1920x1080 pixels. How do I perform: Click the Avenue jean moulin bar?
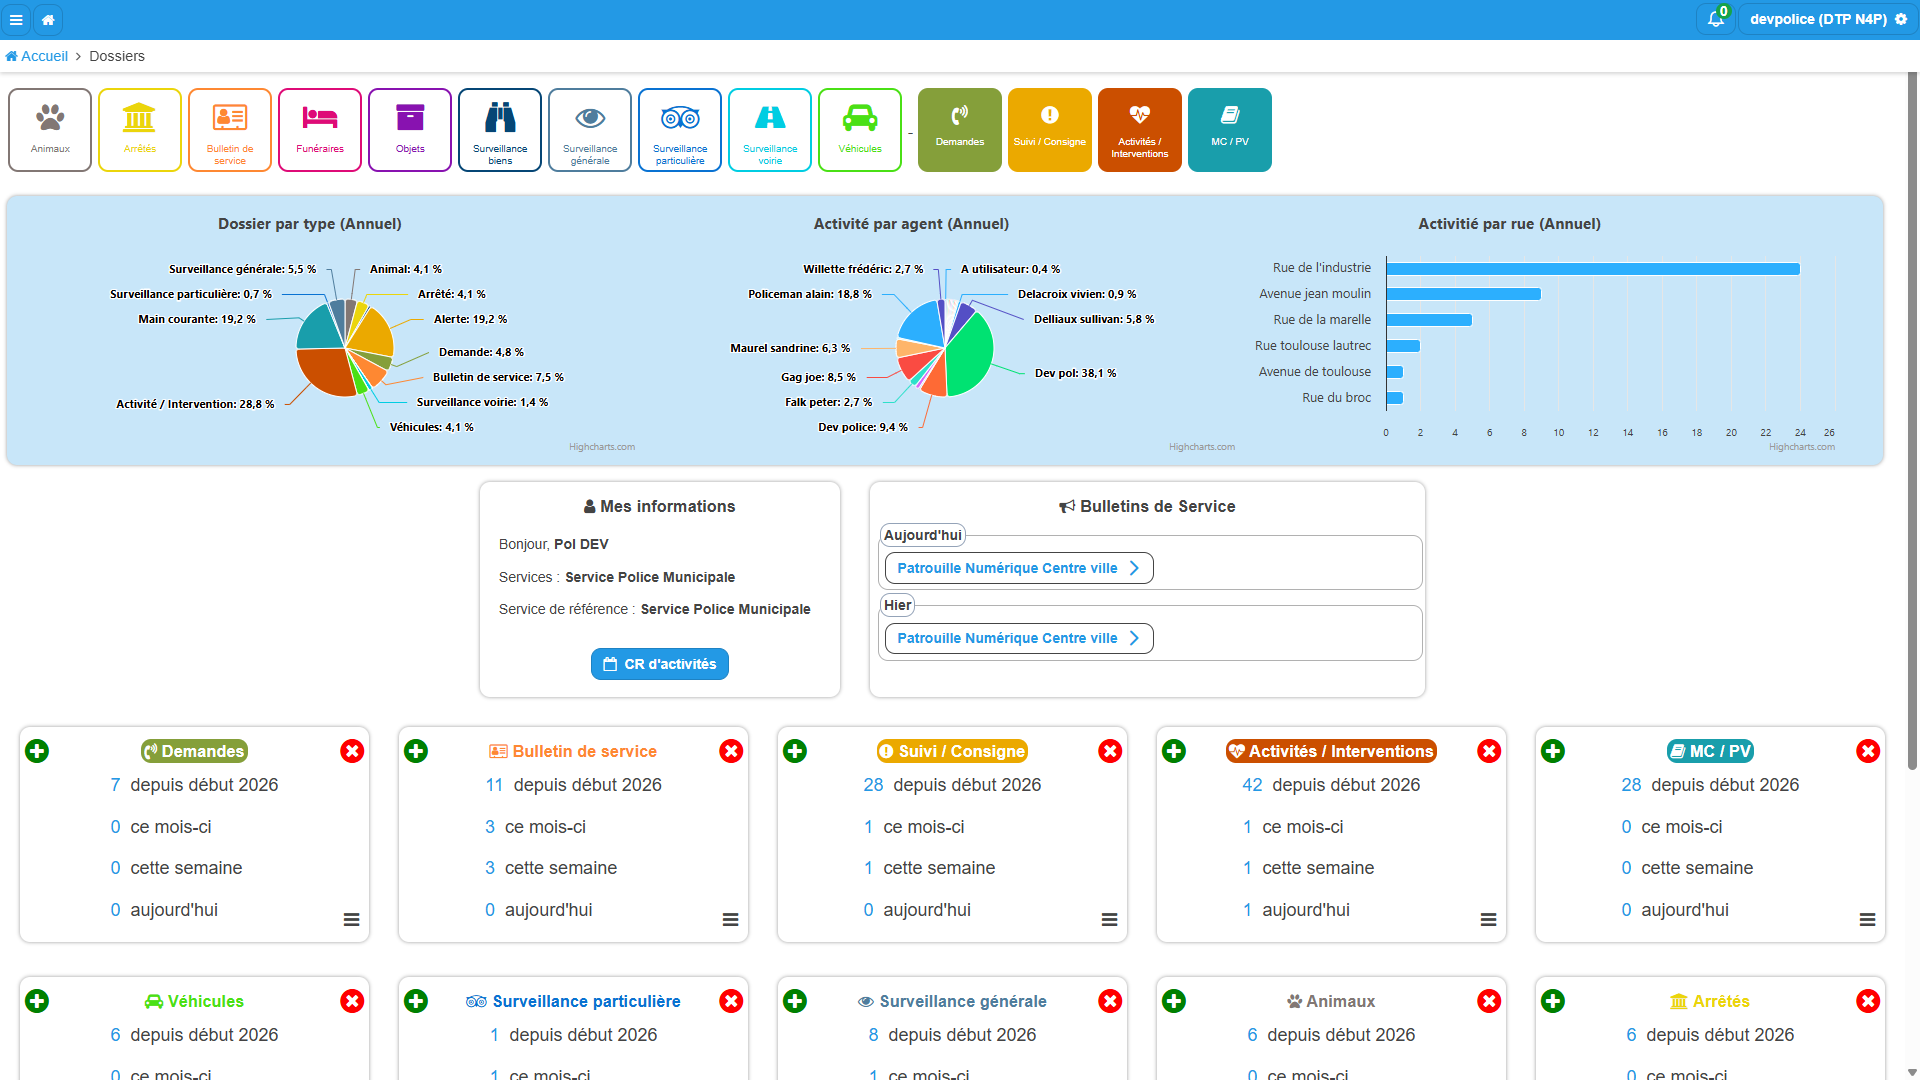click(1464, 294)
